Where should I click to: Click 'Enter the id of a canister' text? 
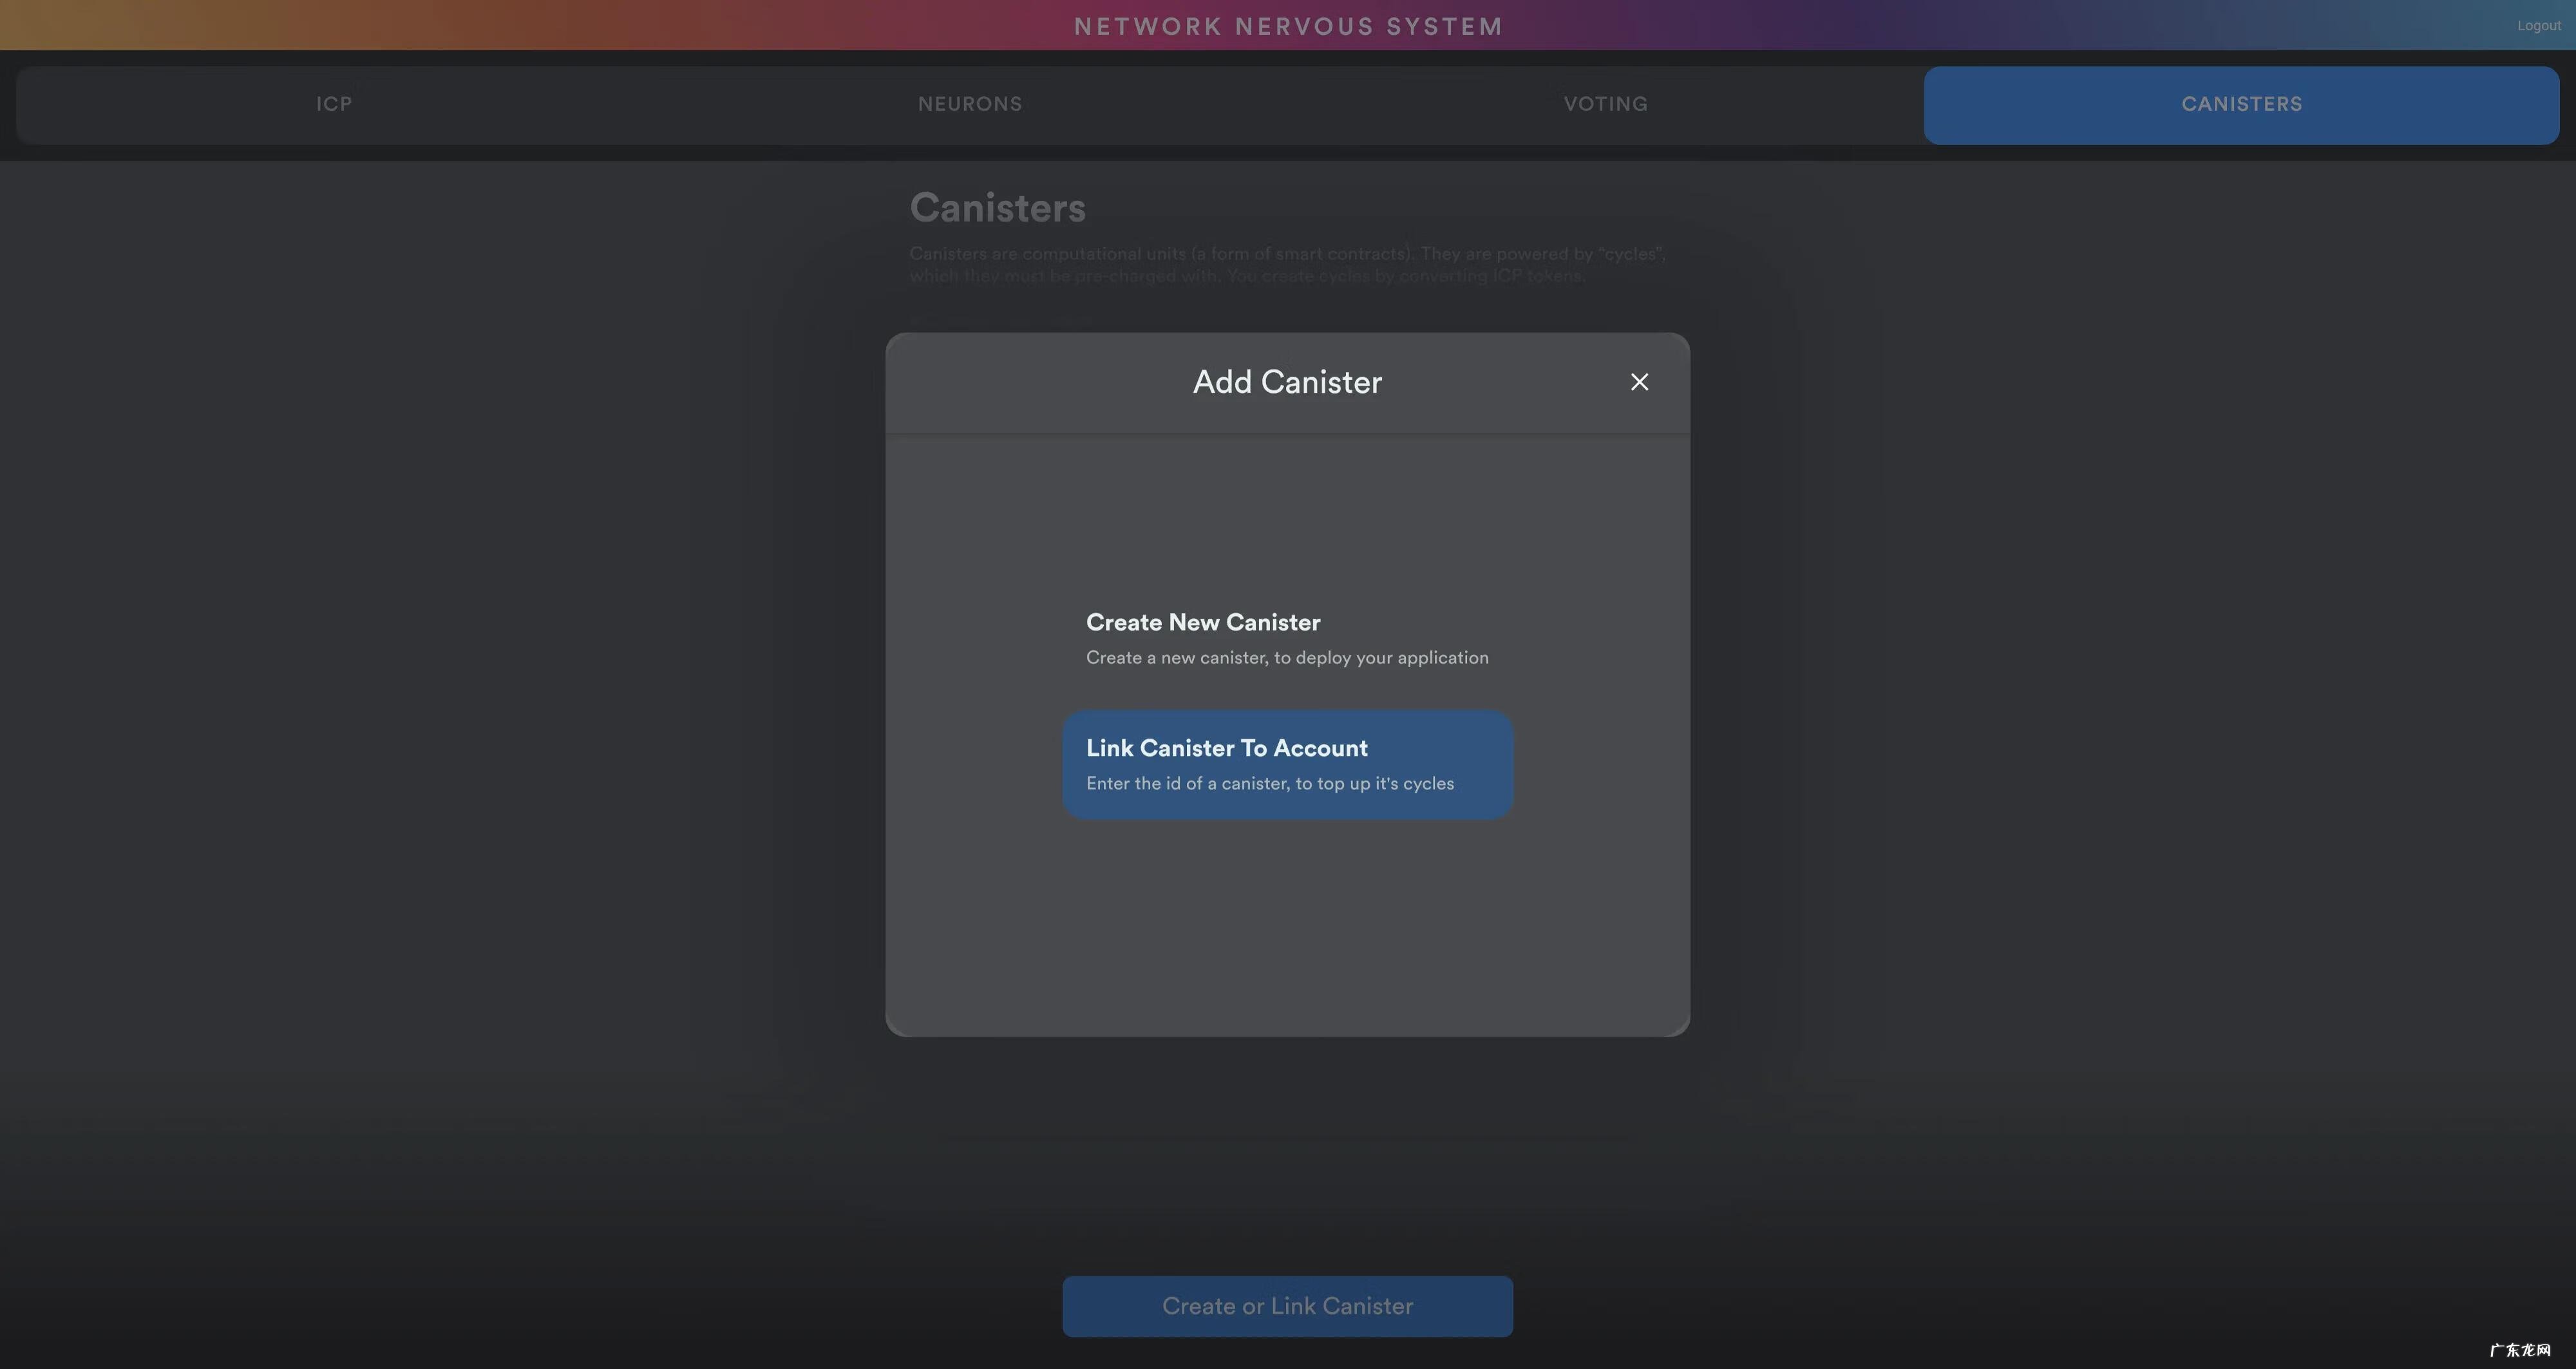[x=1270, y=784]
